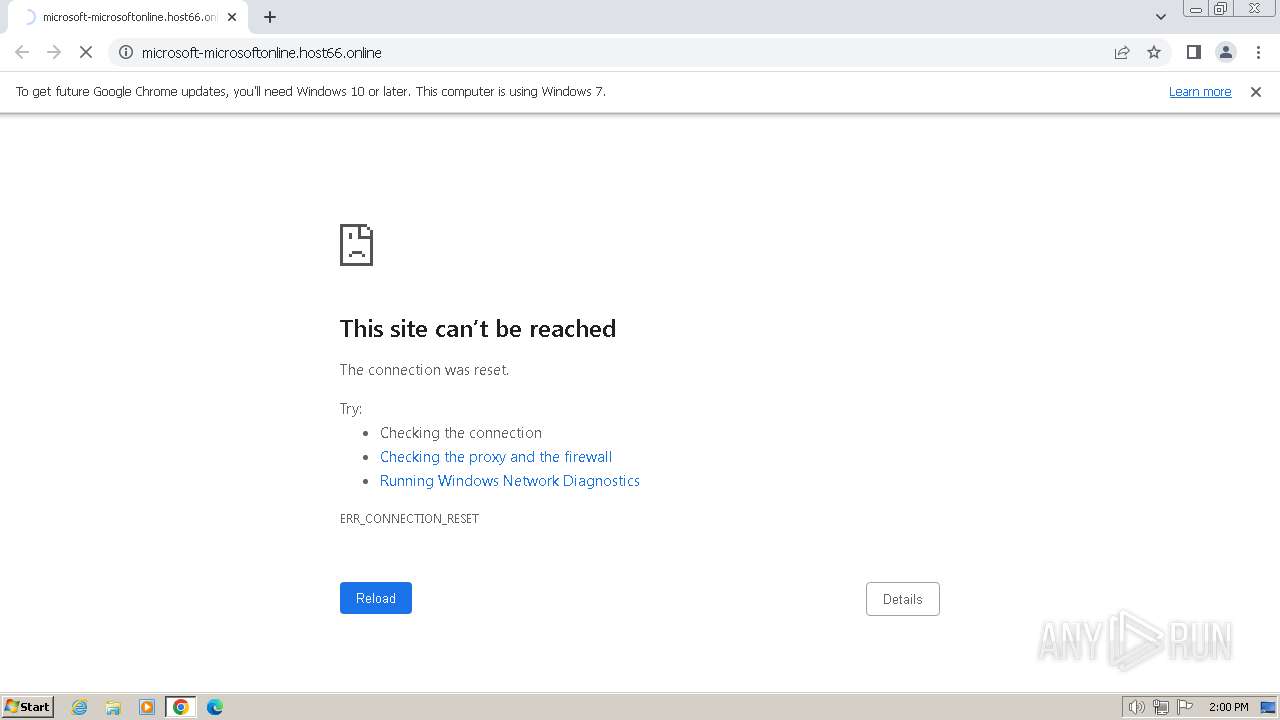Open the side panel
The width and height of the screenshot is (1280, 720).
[1193, 52]
